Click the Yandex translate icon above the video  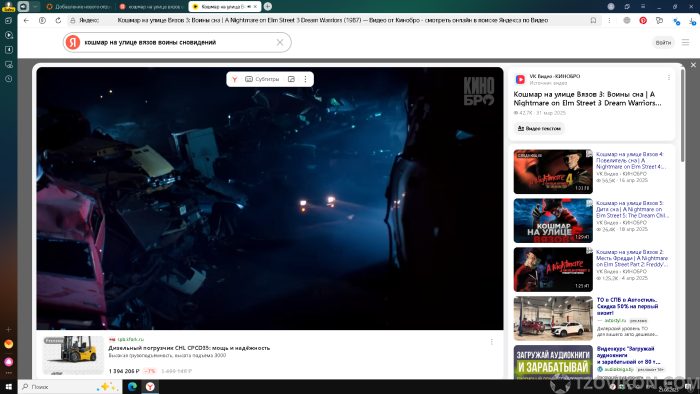tap(234, 79)
